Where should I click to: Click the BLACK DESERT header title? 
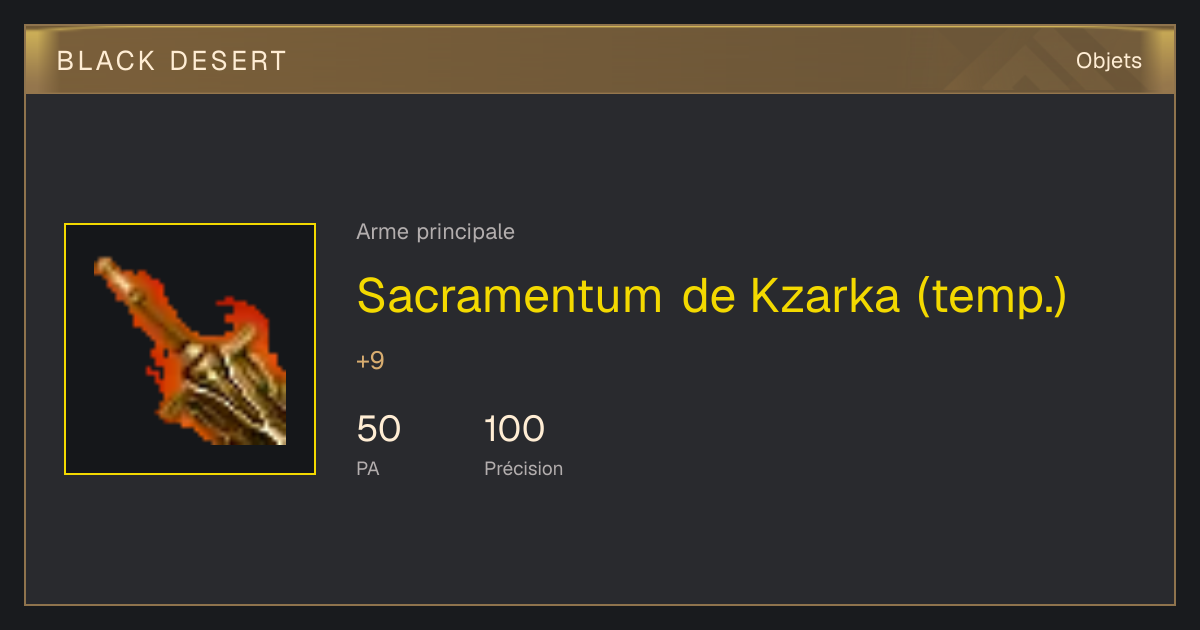tap(172, 61)
